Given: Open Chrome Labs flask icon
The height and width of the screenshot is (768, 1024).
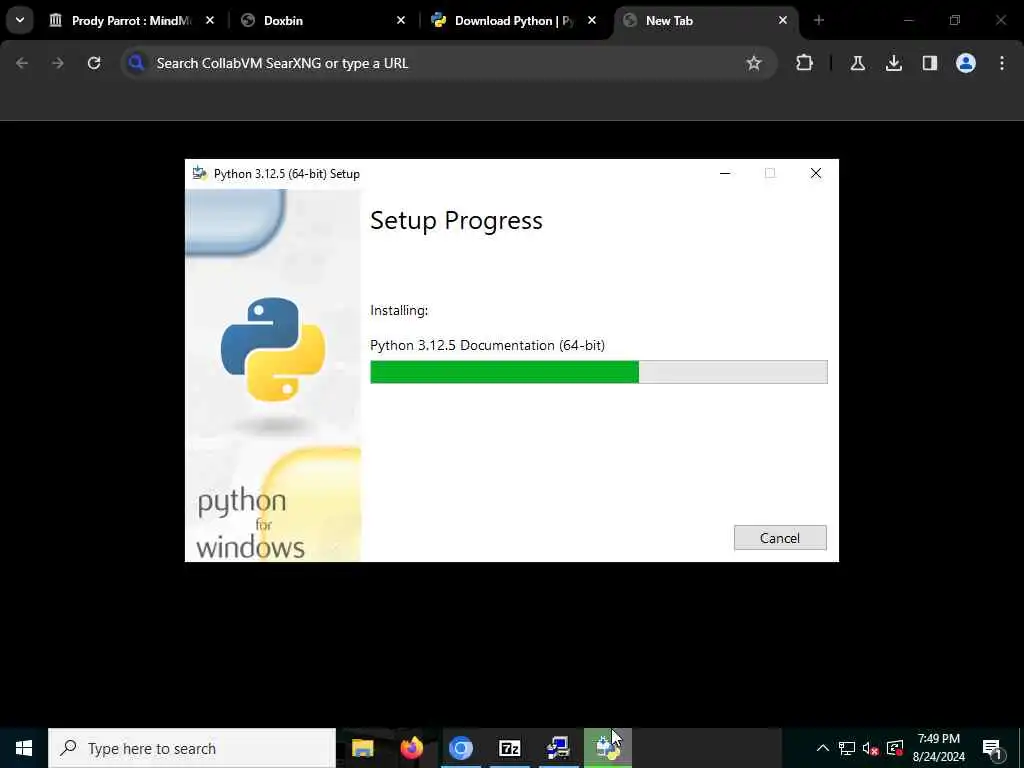Looking at the screenshot, I should pos(857,63).
